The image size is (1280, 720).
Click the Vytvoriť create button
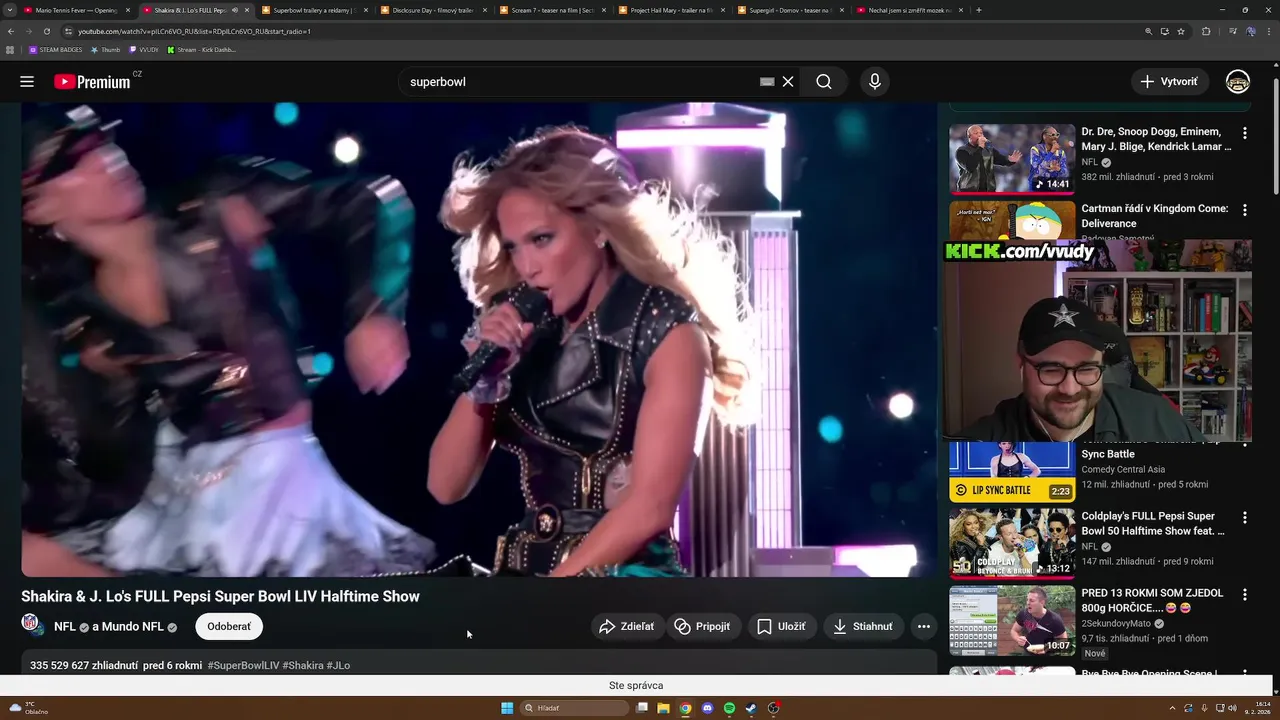click(1170, 82)
